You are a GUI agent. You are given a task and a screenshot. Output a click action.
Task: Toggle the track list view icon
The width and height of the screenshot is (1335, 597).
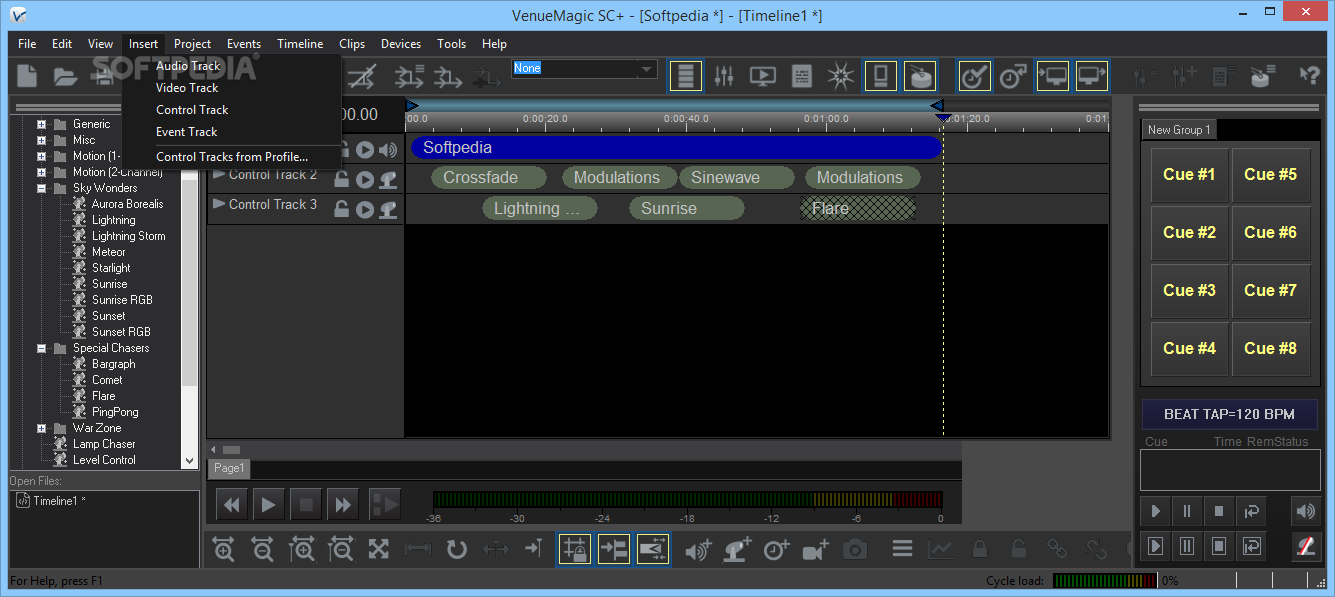686,76
